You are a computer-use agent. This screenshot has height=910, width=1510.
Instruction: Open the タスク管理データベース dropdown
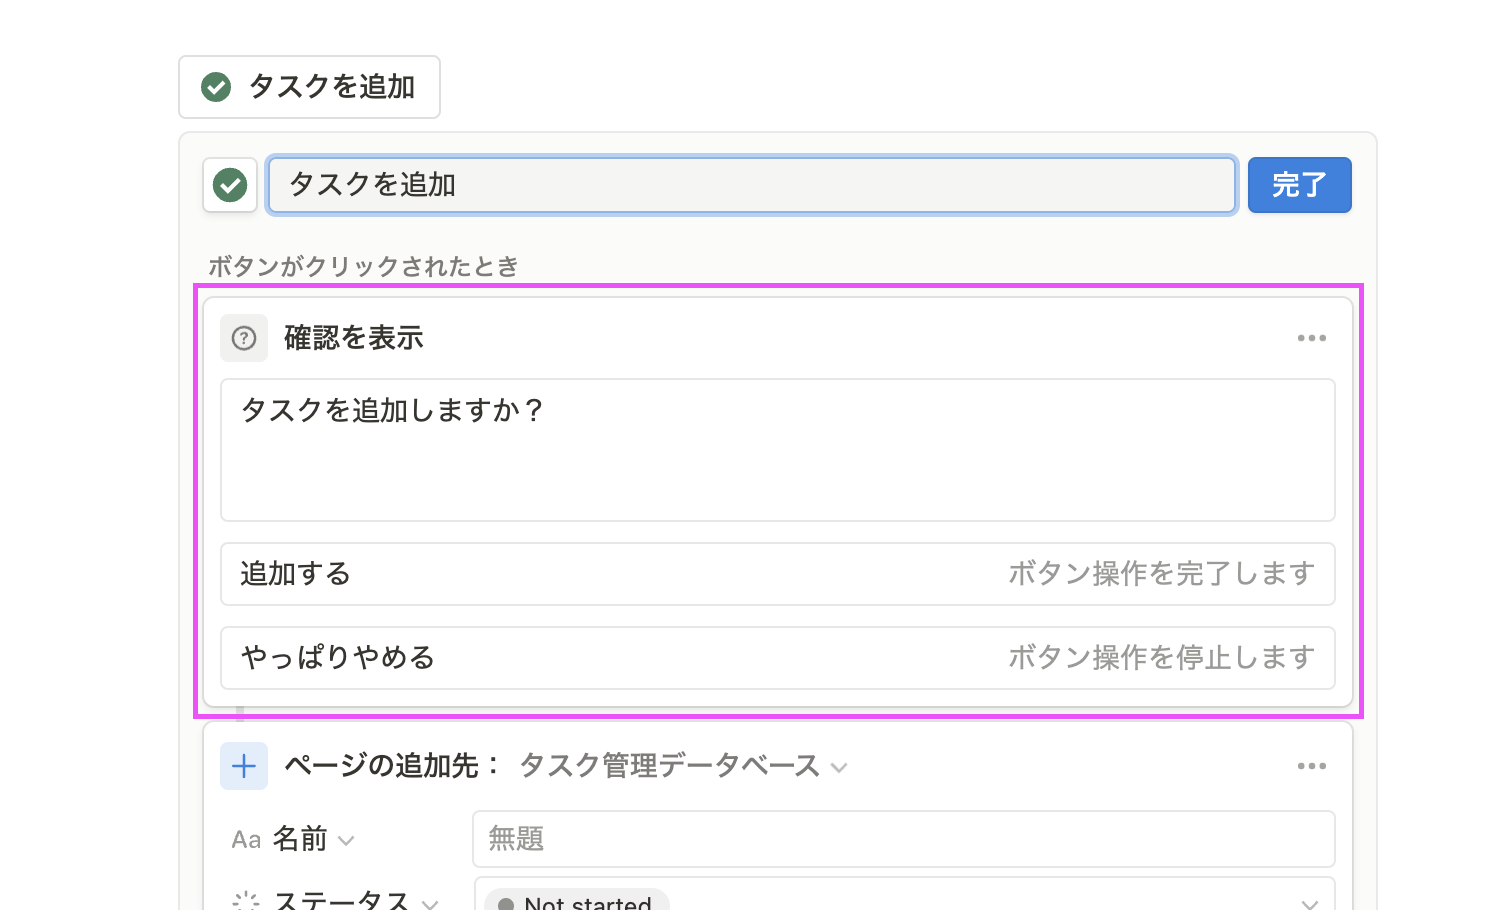coord(684,766)
